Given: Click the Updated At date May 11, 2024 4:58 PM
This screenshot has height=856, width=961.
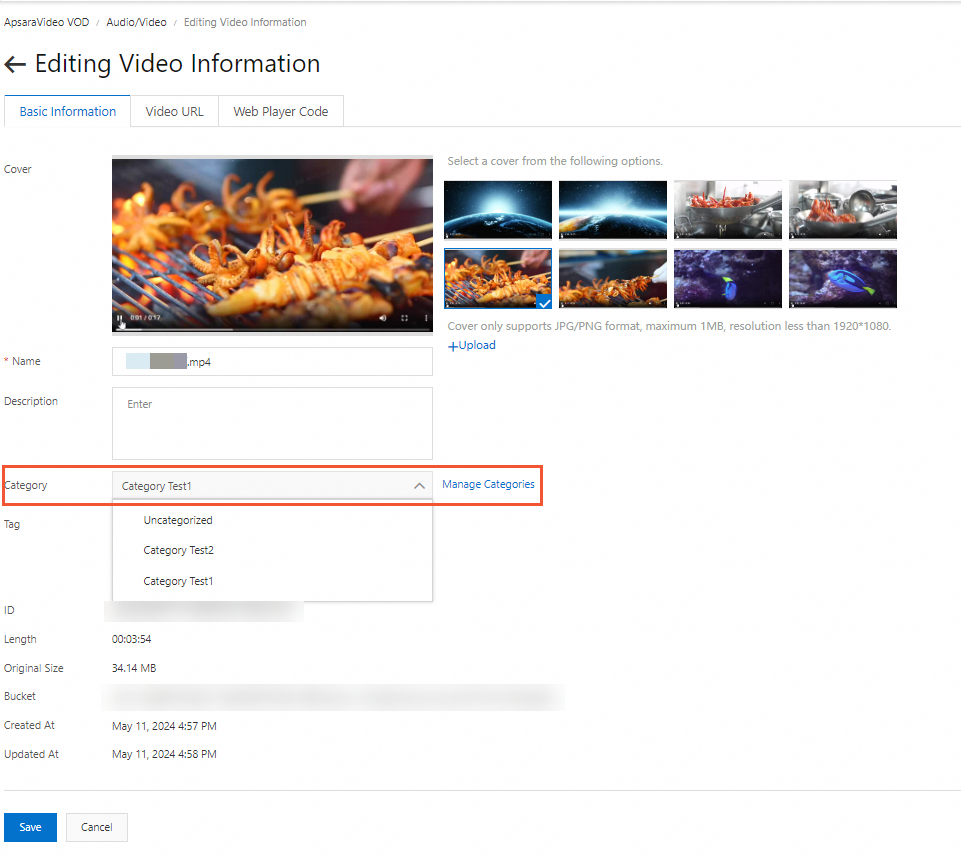Looking at the screenshot, I should pos(164,754).
